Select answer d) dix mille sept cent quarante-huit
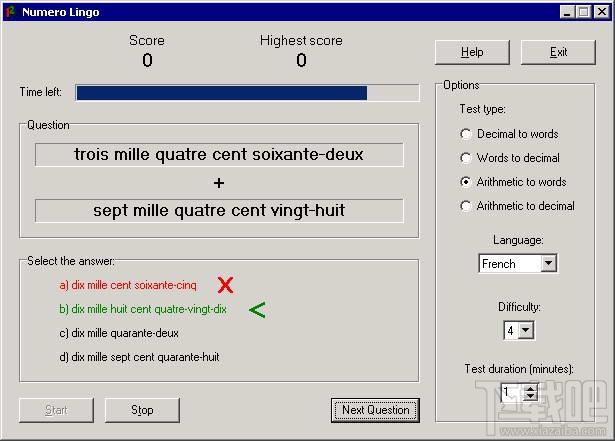Image resolution: width=615 pixels, height=441 pixels. (139, 357)
